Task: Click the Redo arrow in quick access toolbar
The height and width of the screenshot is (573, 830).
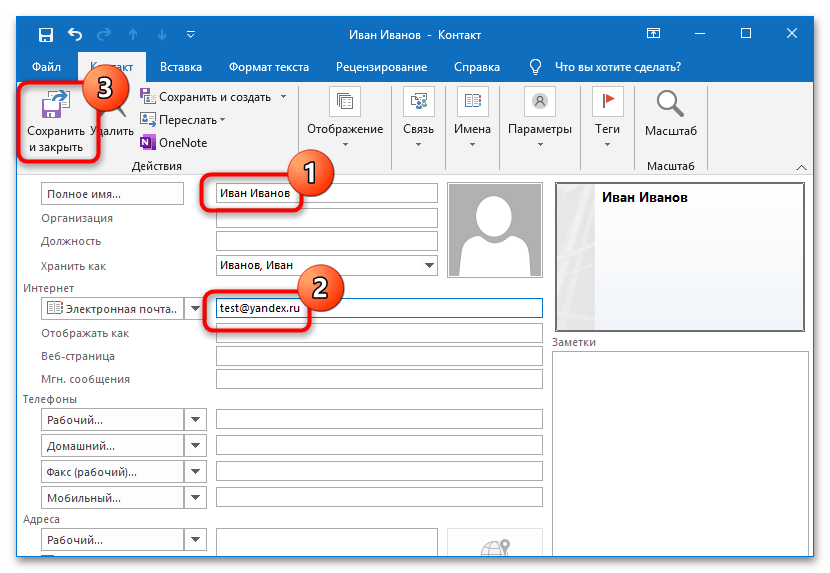Action: click(x=104, y=34)
